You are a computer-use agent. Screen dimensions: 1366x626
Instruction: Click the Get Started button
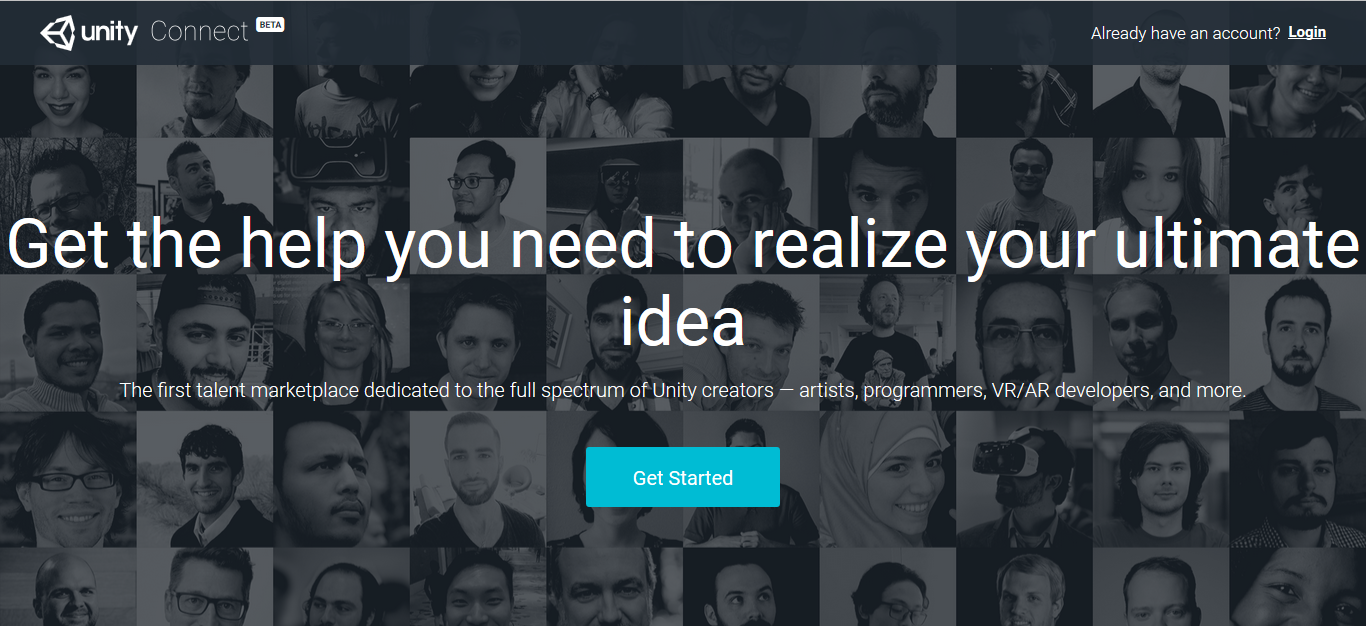pyautogui.click(x=683, y=477)
